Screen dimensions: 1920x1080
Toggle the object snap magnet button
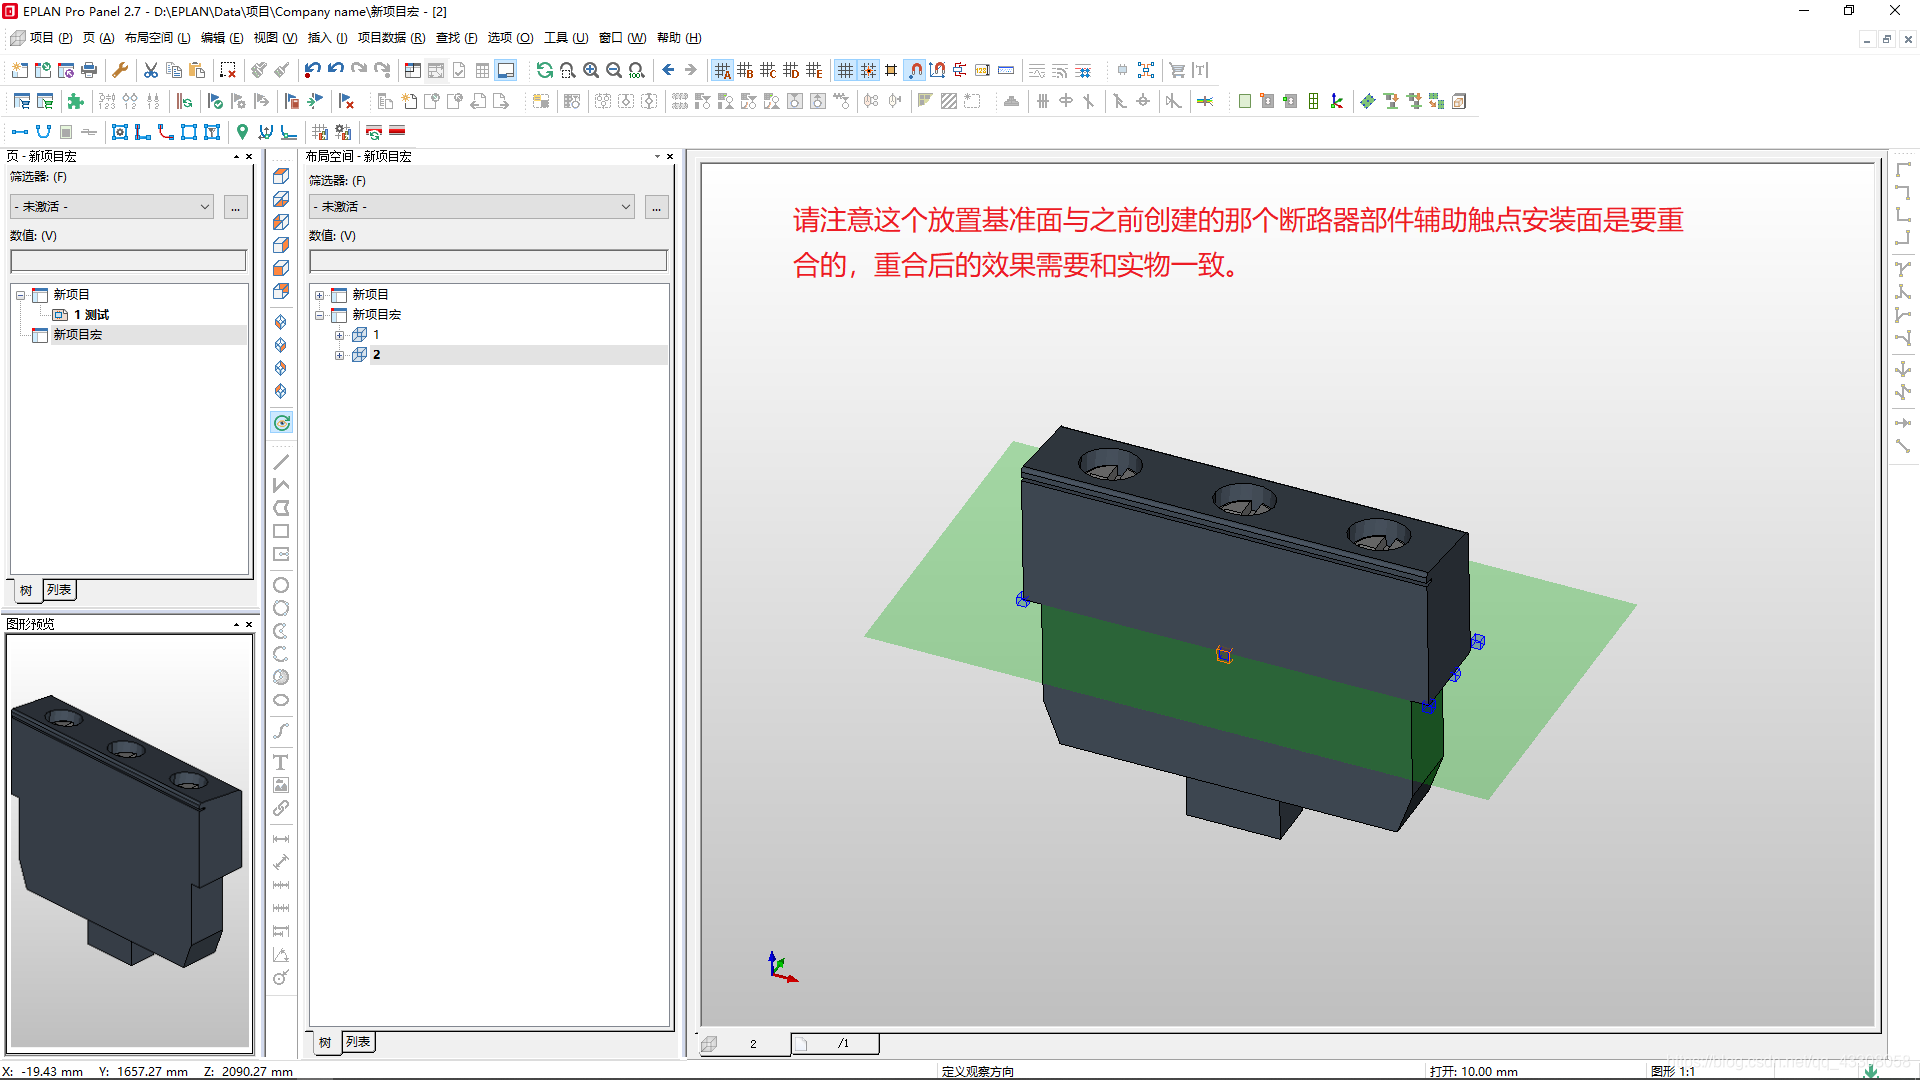915,70
